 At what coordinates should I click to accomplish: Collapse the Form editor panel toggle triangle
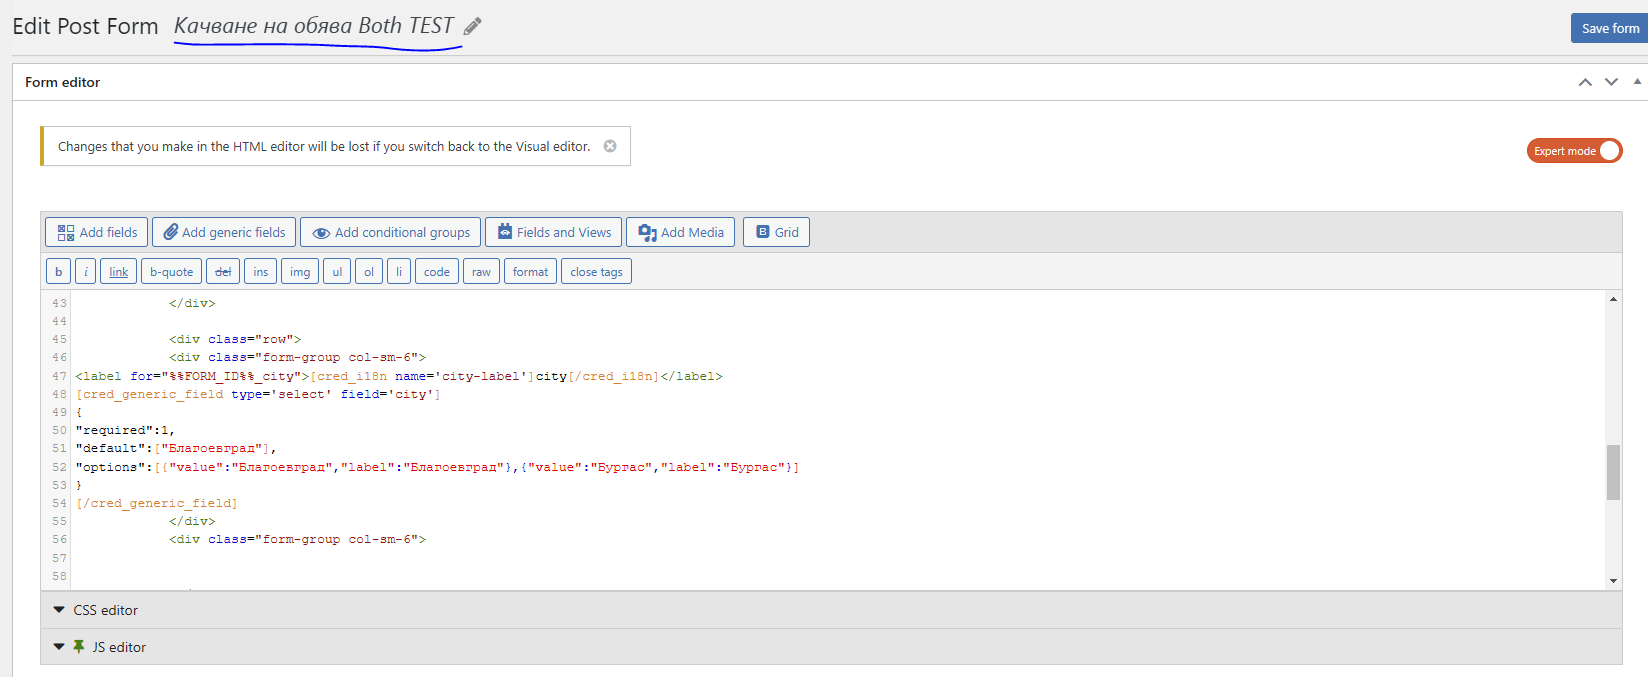(1637, 82)
